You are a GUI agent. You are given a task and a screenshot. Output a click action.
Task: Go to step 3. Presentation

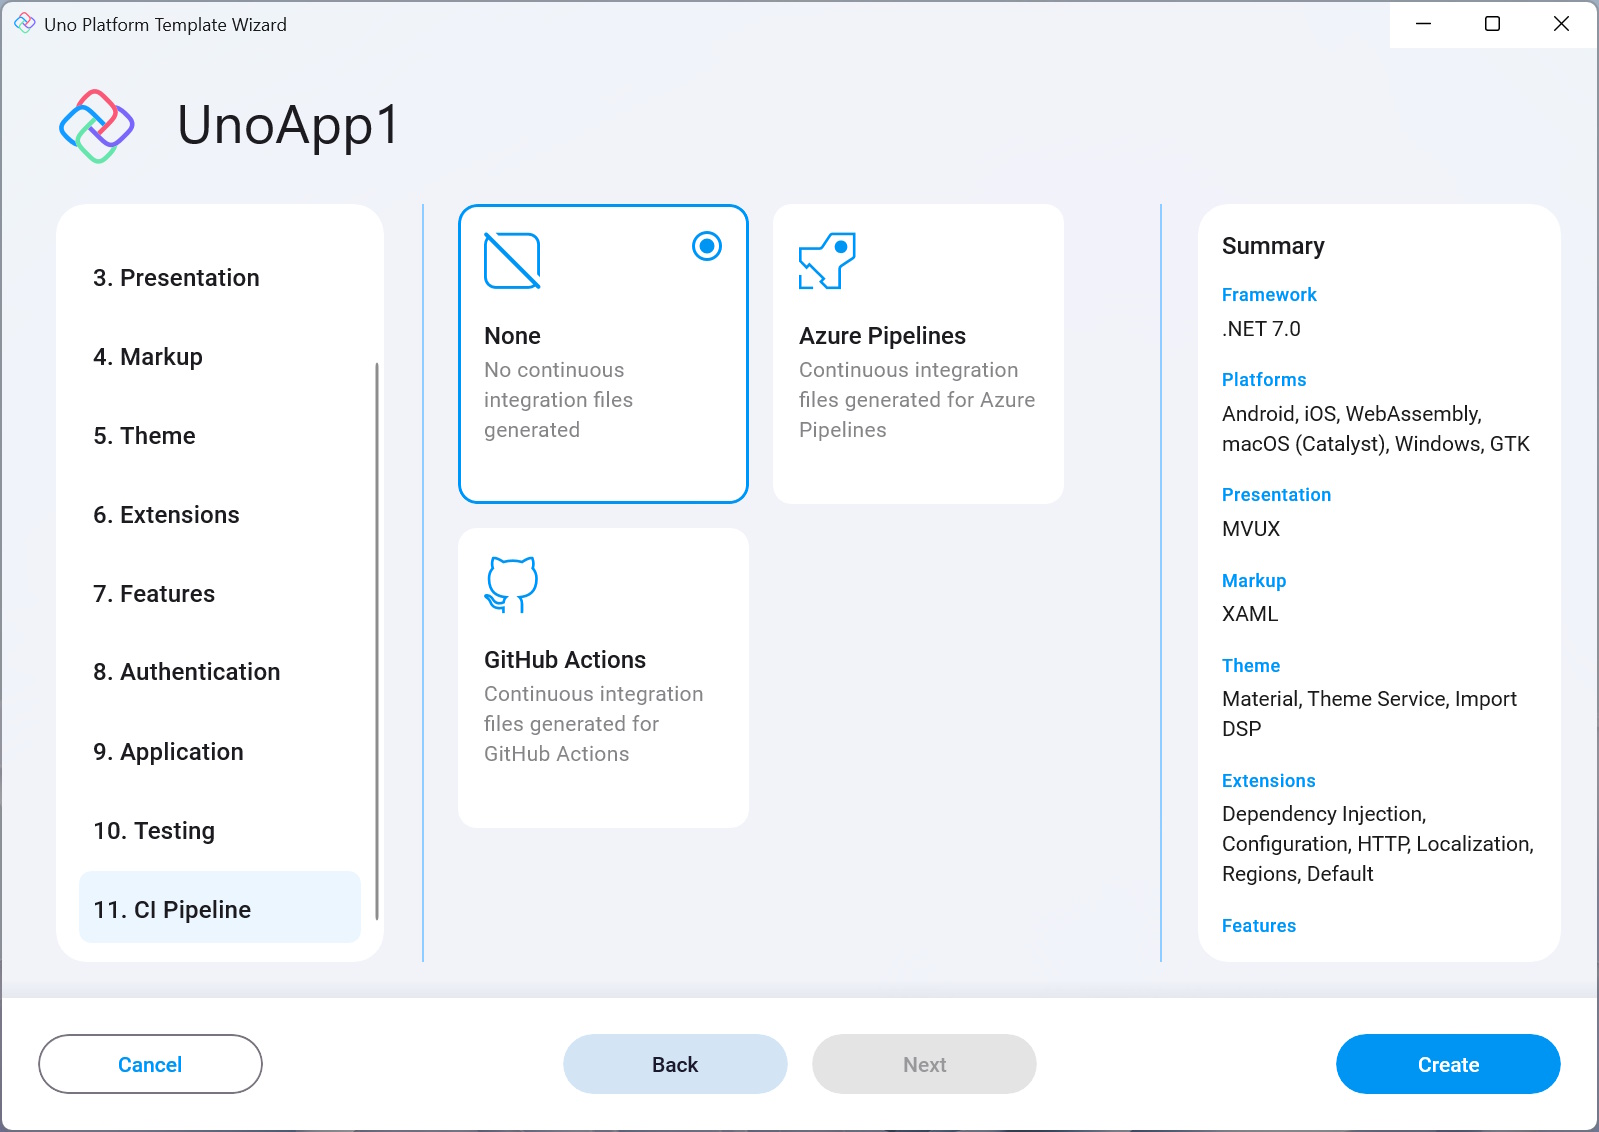(x=220, y=278)
